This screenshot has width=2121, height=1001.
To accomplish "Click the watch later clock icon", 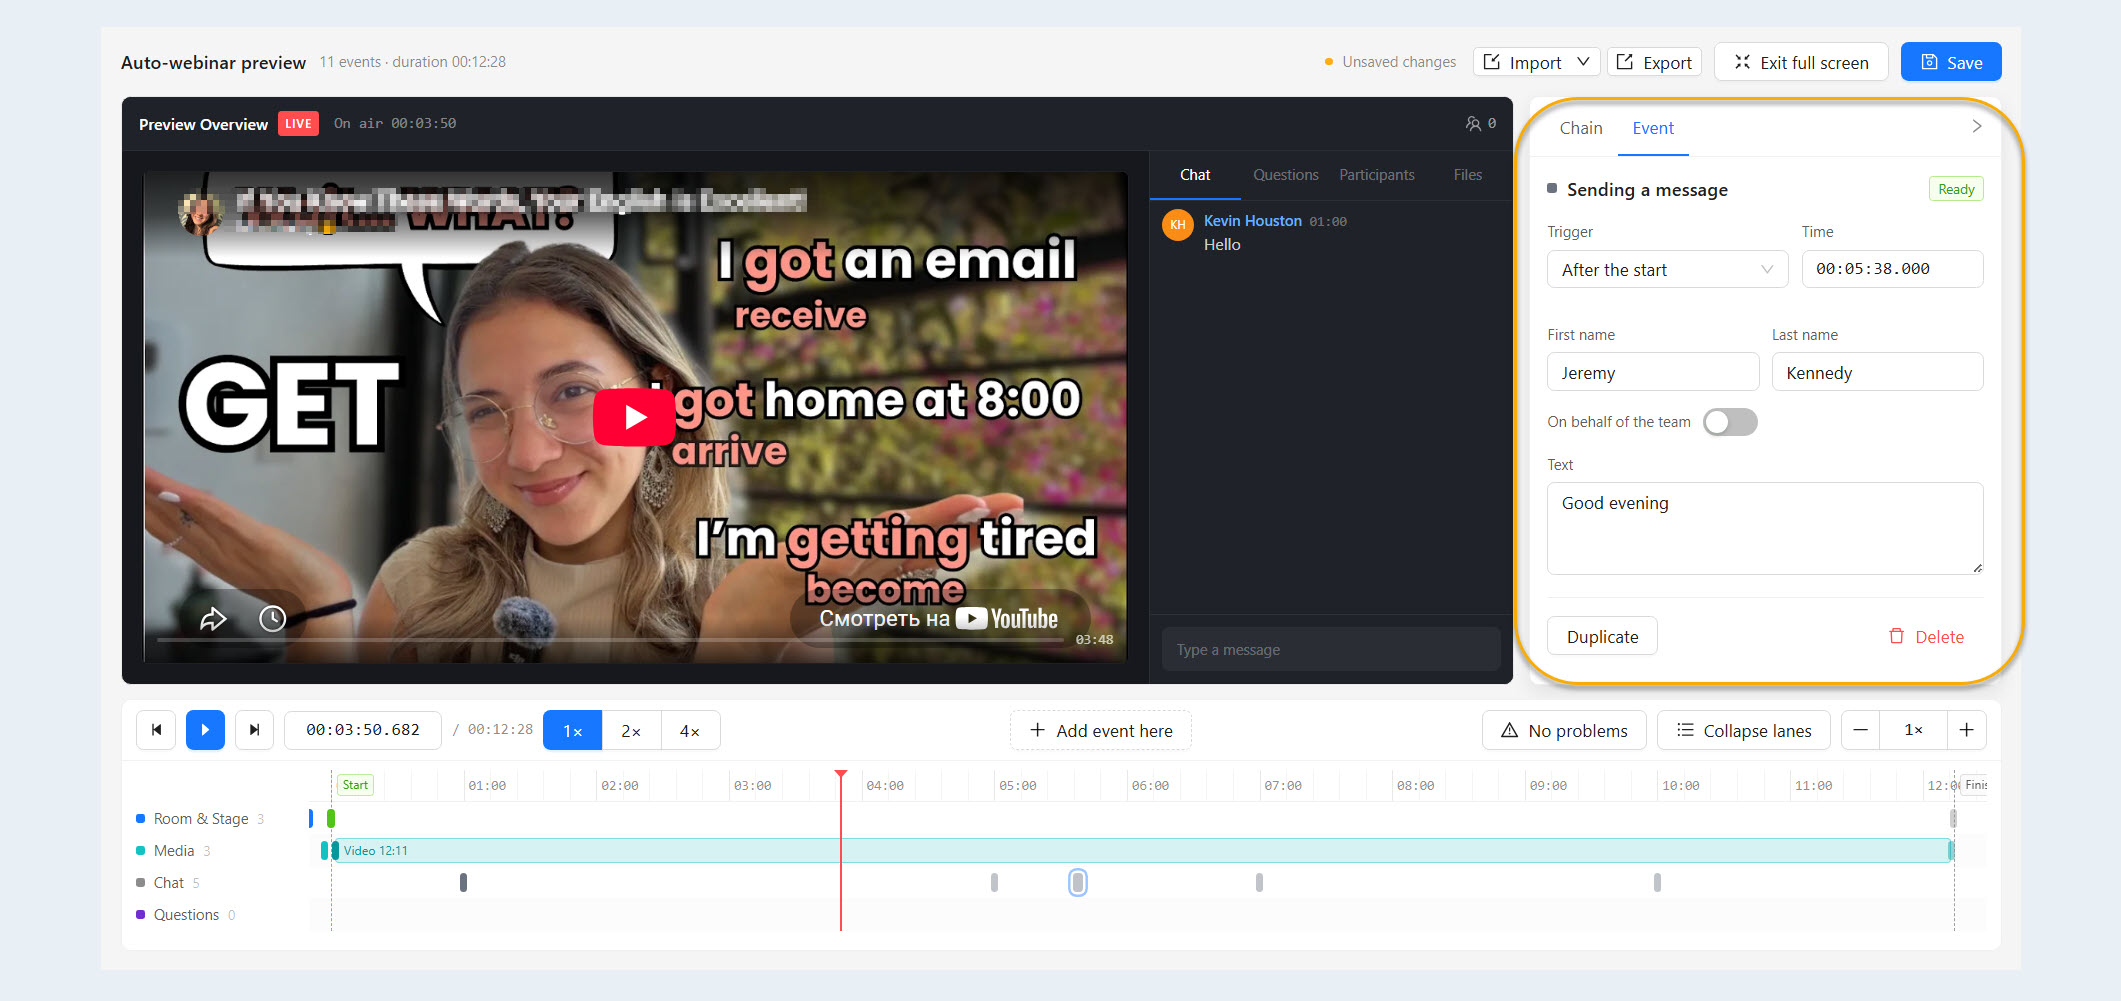I will click(272, 619).
